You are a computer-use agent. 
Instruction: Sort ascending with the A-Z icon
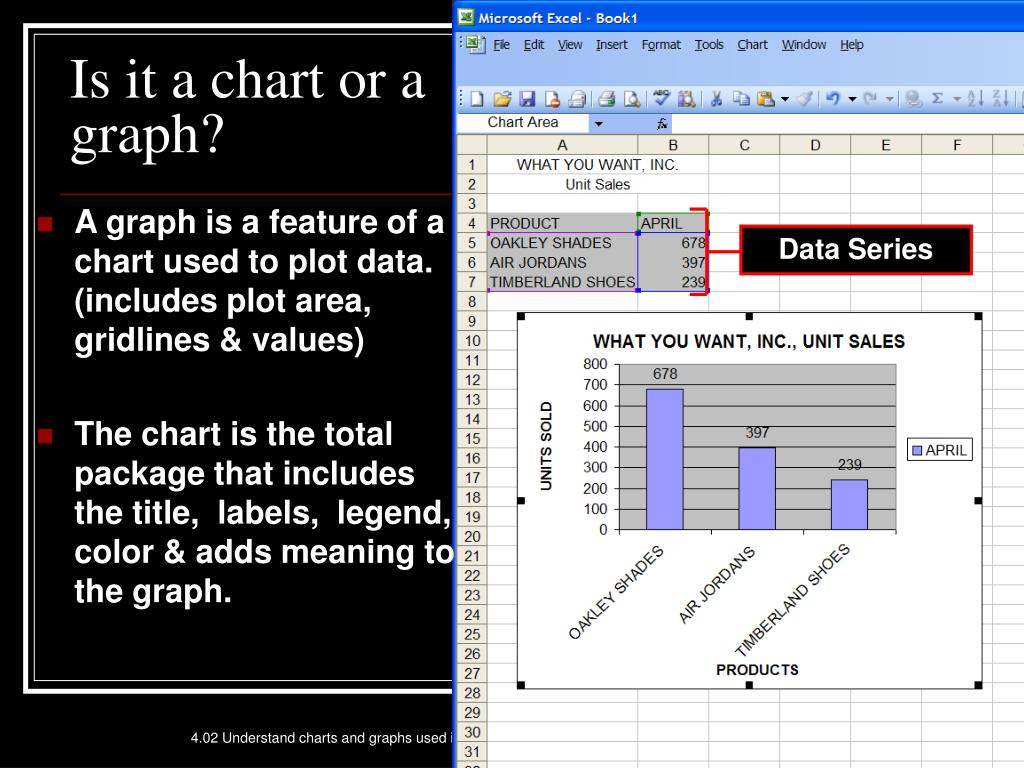(975, 99)
